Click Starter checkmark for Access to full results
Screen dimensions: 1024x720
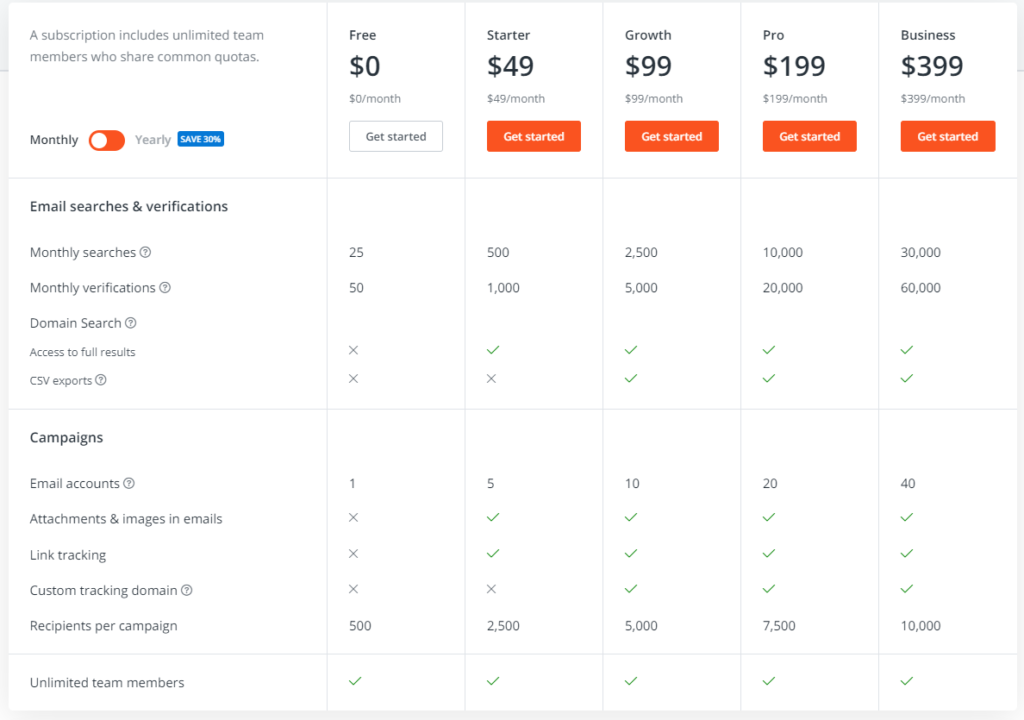point(493,350)
